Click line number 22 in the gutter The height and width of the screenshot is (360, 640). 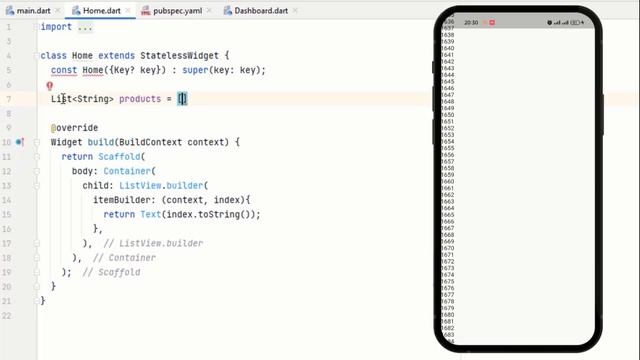[x=7, y=316]
